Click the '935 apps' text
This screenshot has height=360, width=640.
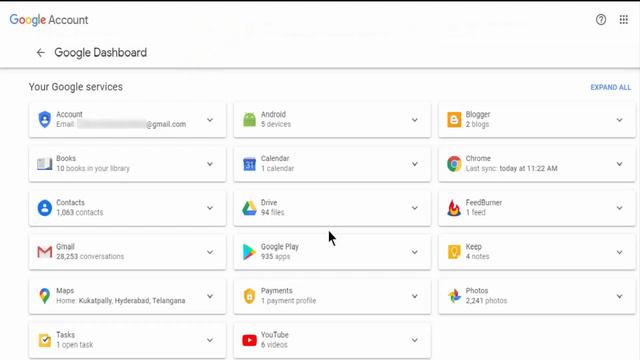(276, 257)
